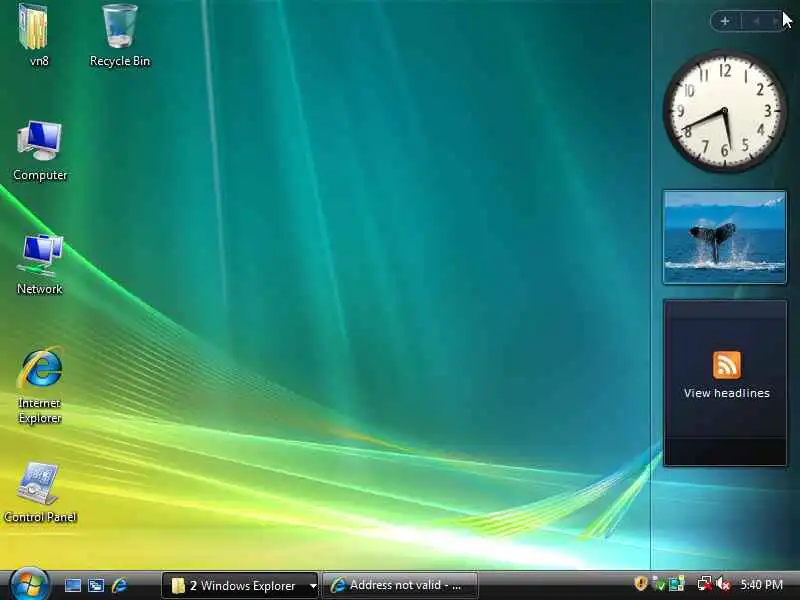
Task: Click the muted volume tray icon
Action: click(723, 584)
